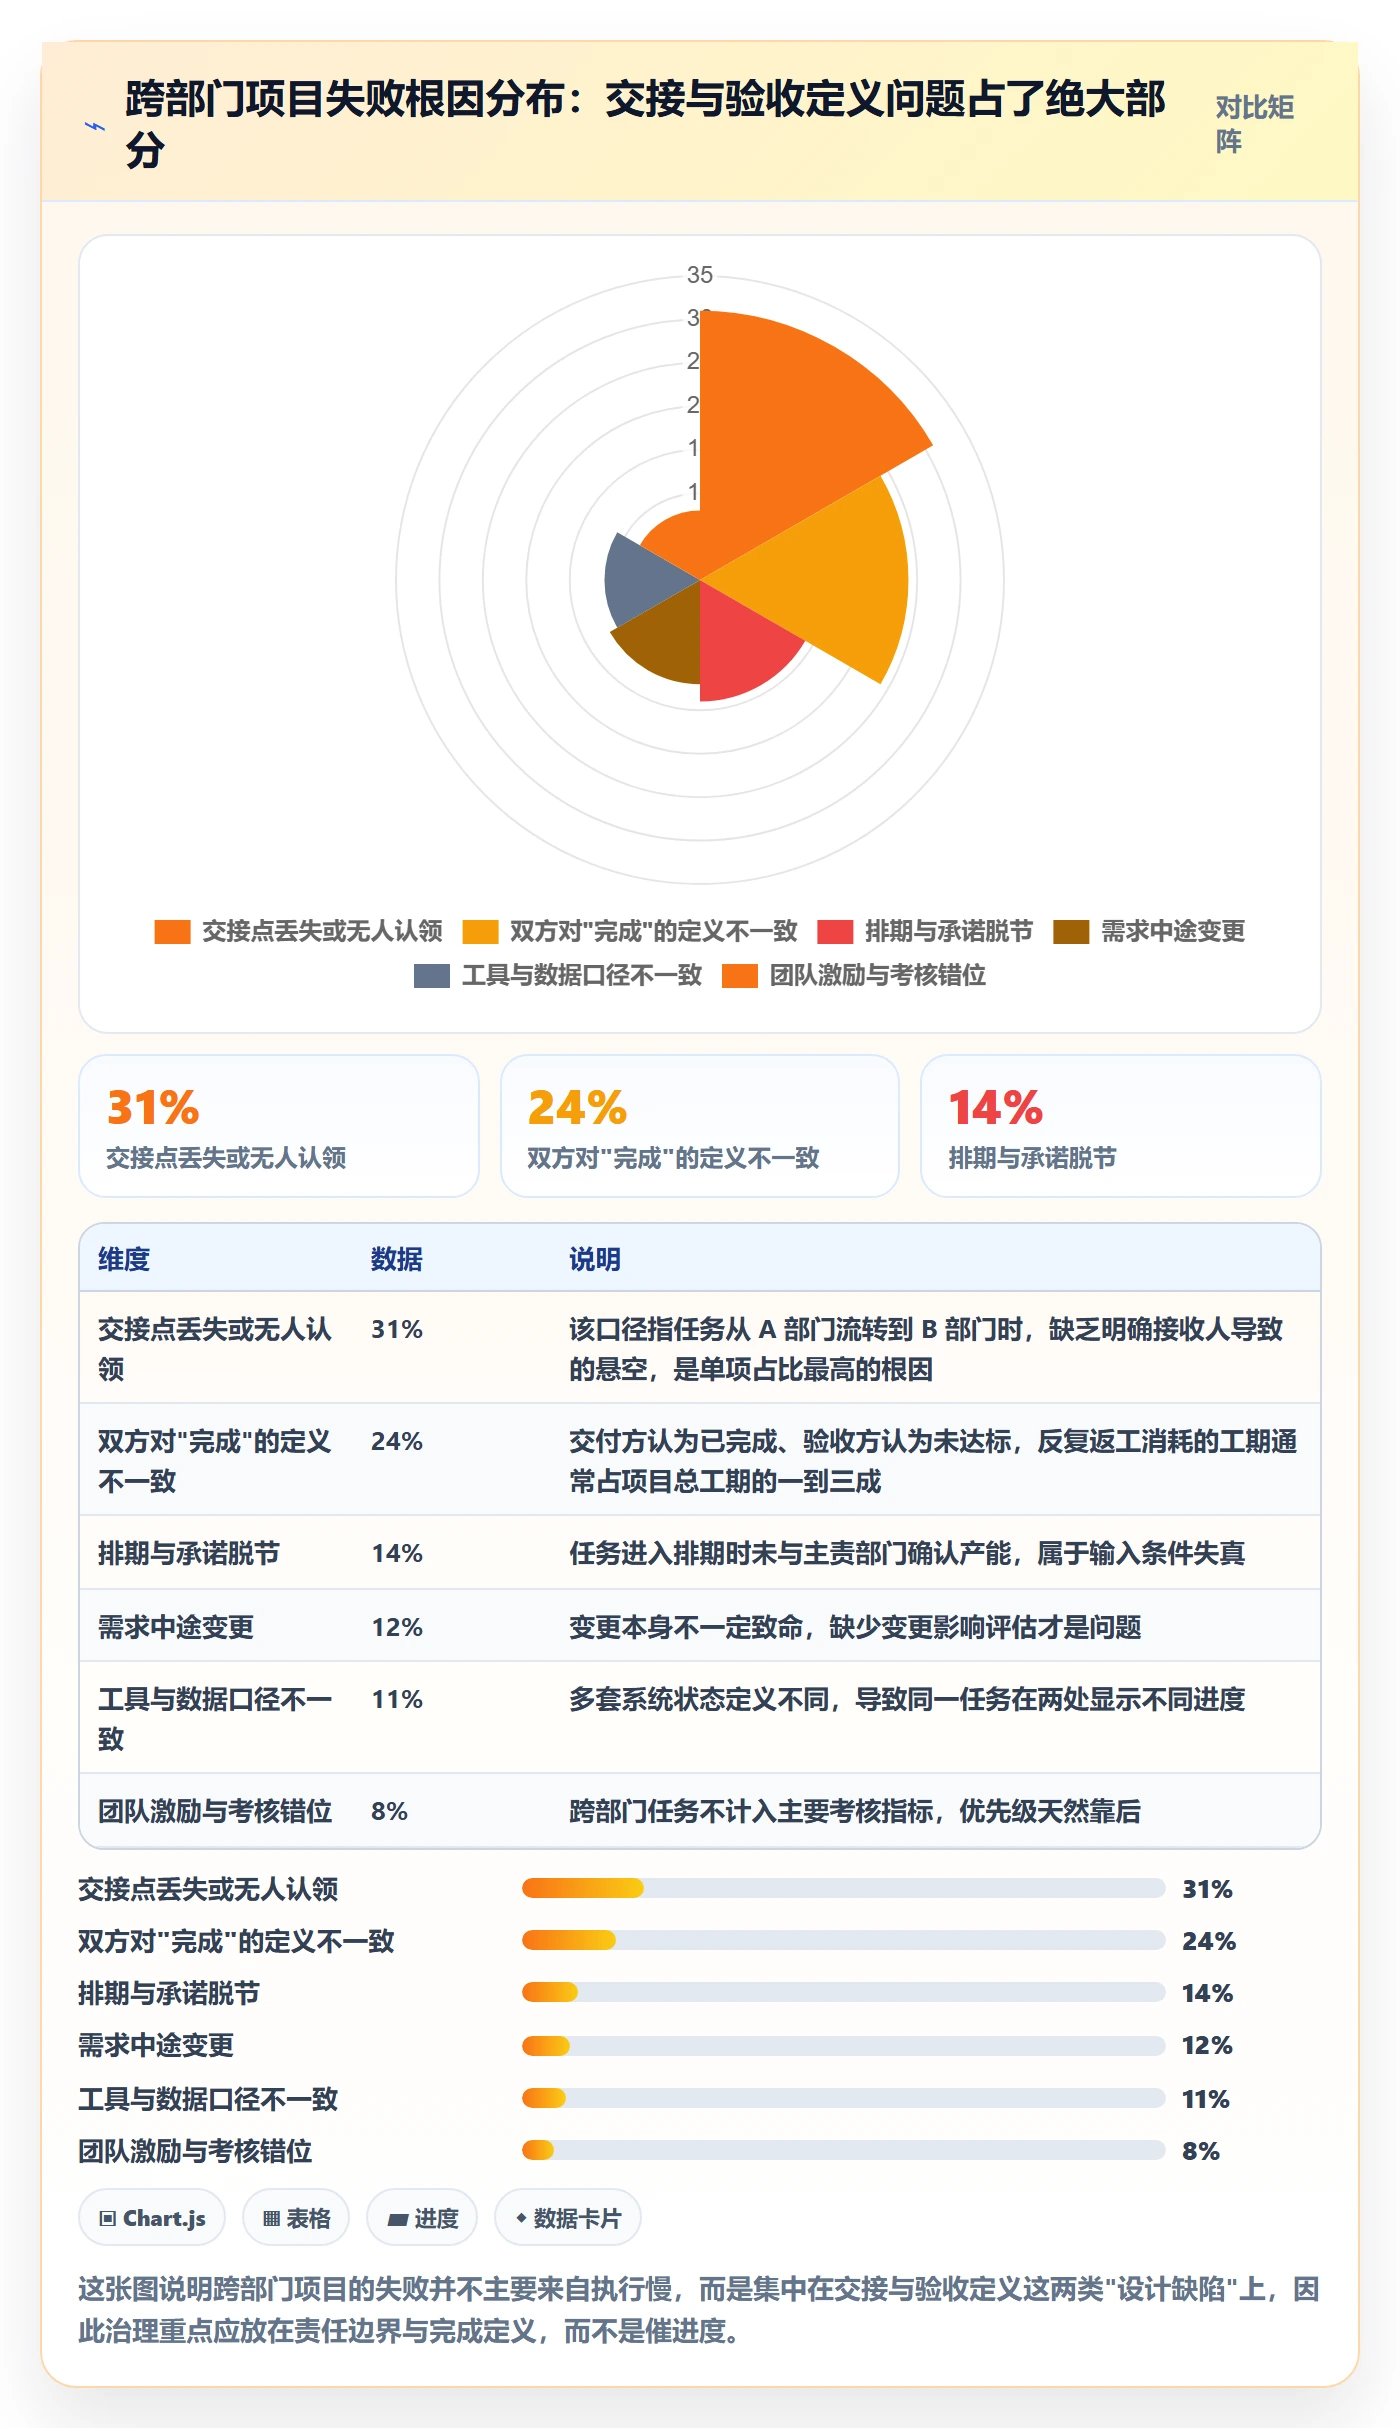Click the 进度 tag chip
The height and width of the screenshot is (2428, 1400).
click(422, 2218)
